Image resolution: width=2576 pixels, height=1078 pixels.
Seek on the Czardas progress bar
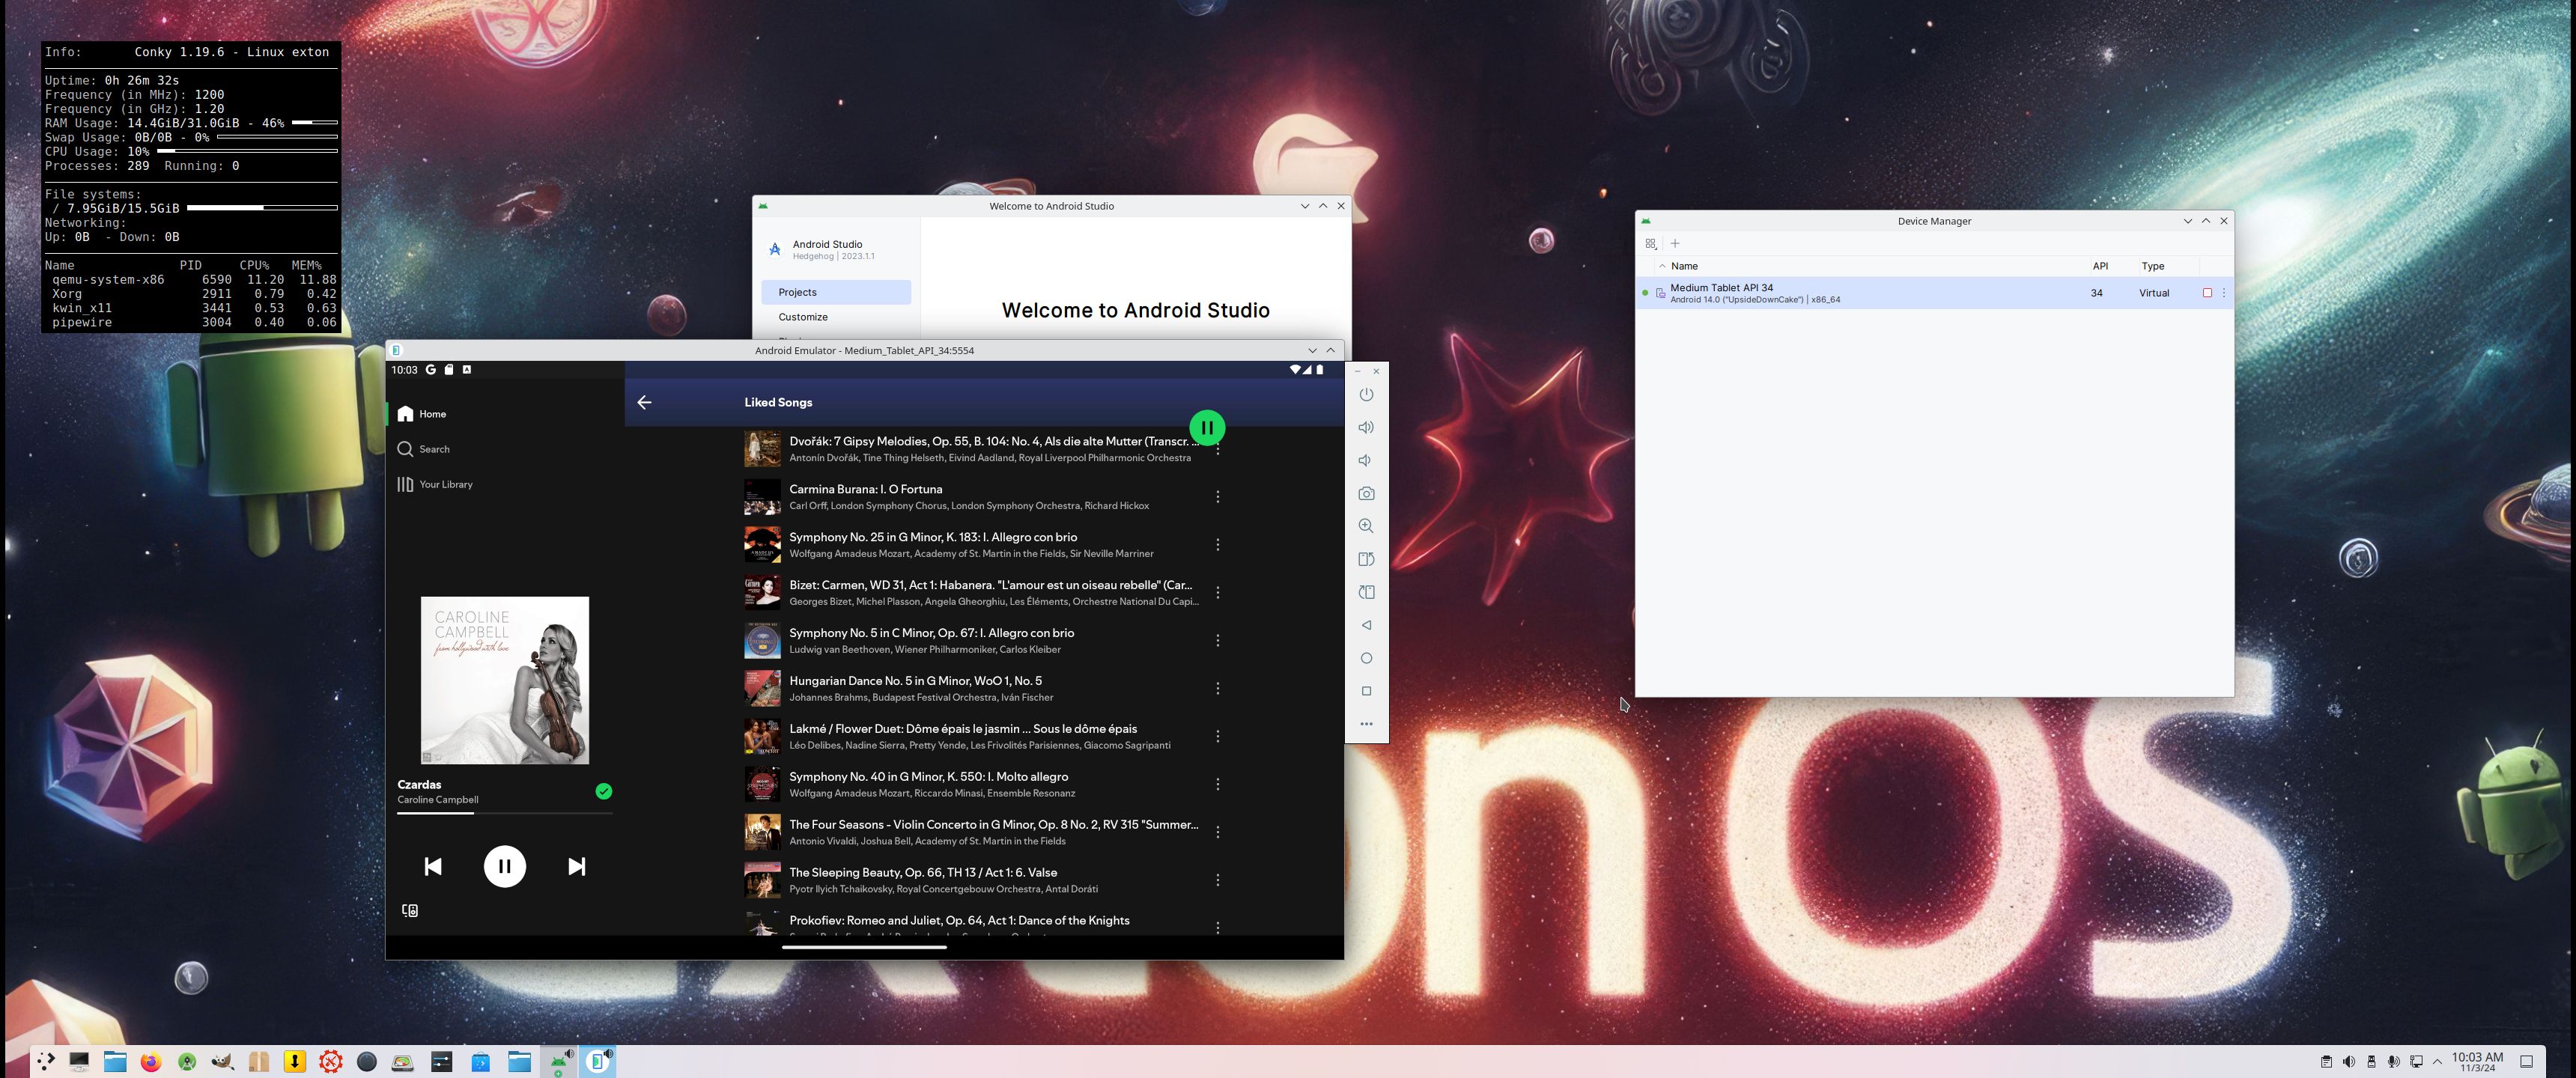[x=505, y=813]
